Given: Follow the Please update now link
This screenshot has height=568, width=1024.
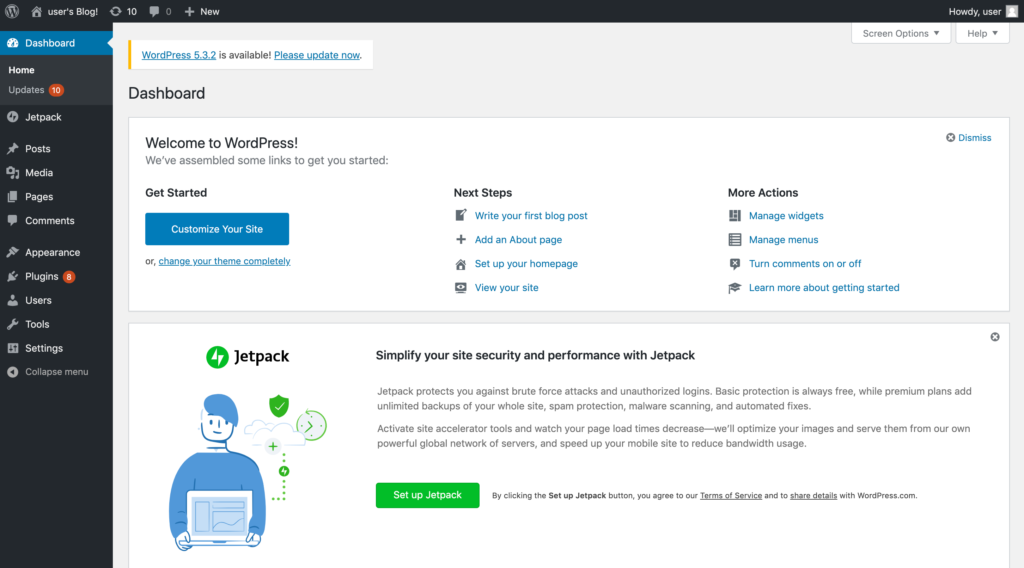Looking at the screenshot, I should click(317, 55).
